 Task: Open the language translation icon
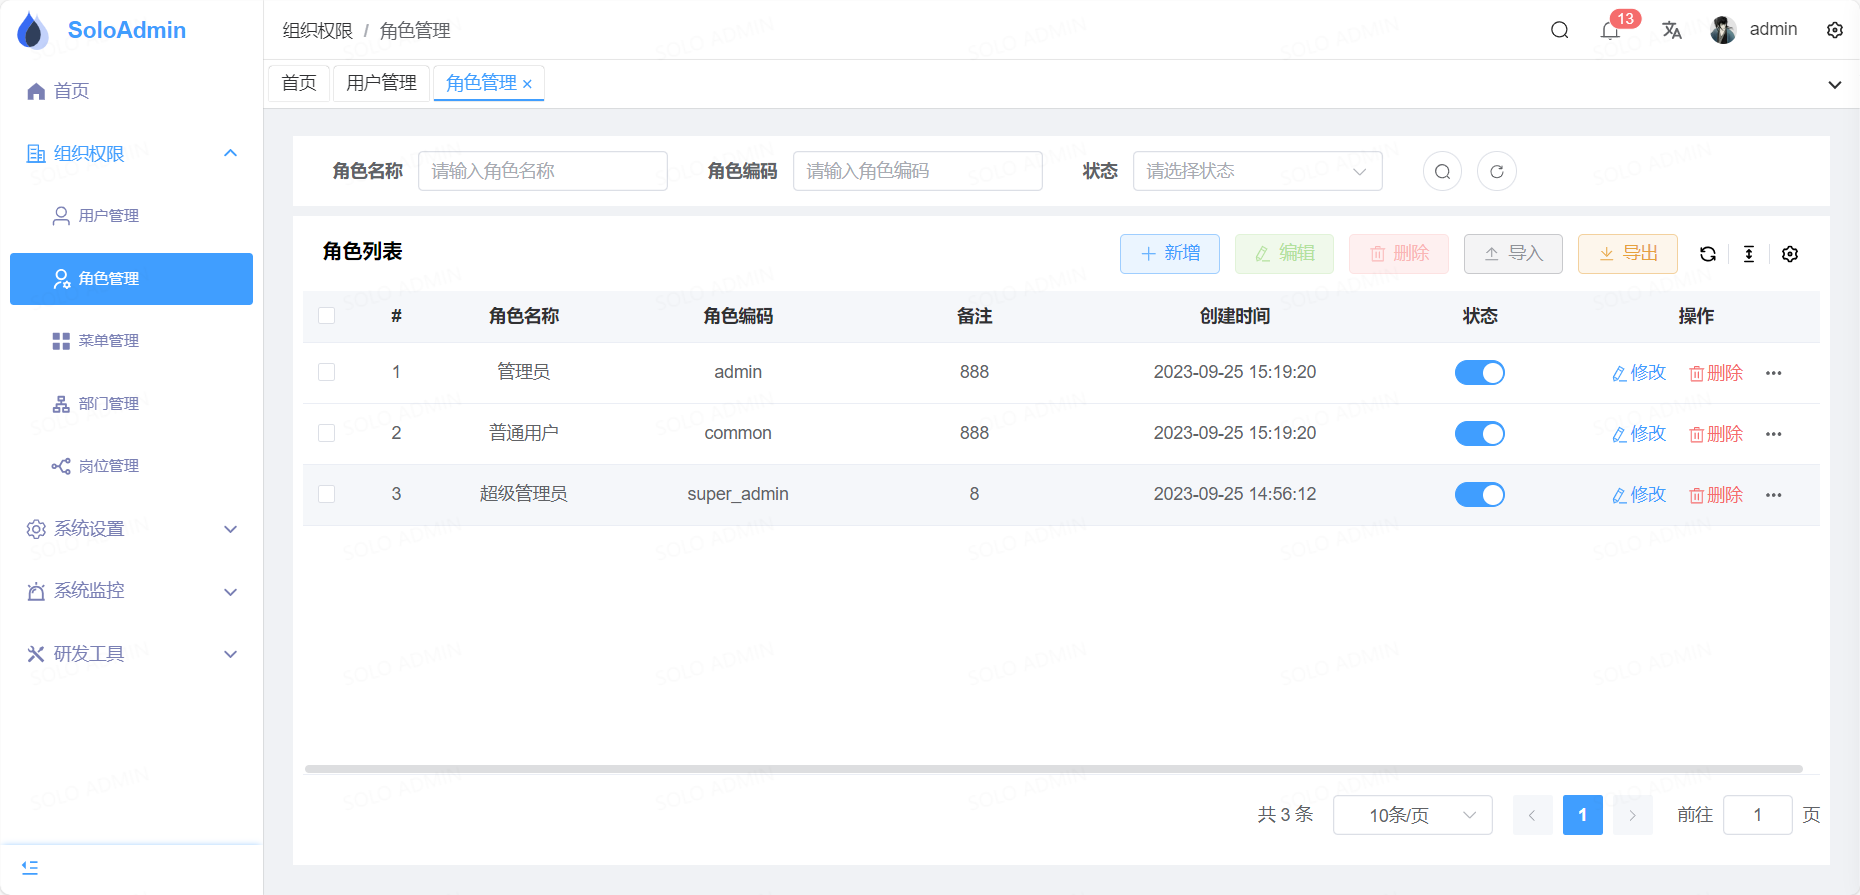click(x=1672, y=30)
